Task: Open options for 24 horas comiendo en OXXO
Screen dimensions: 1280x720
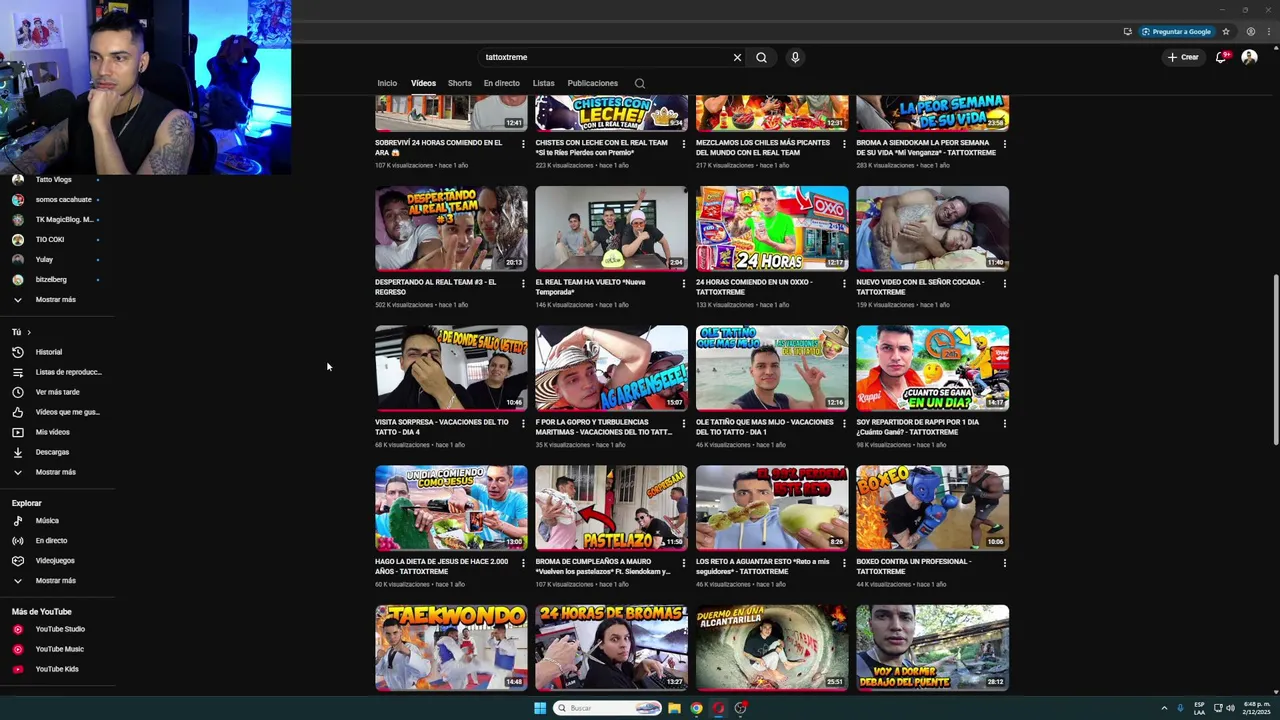Action: coord(844,283)
